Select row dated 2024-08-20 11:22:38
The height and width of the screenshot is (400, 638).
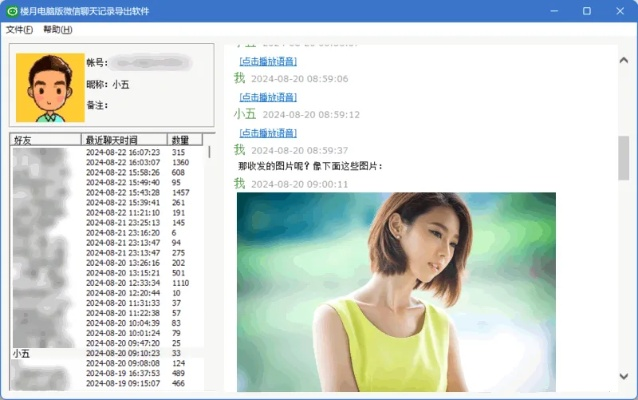(107, 313)
